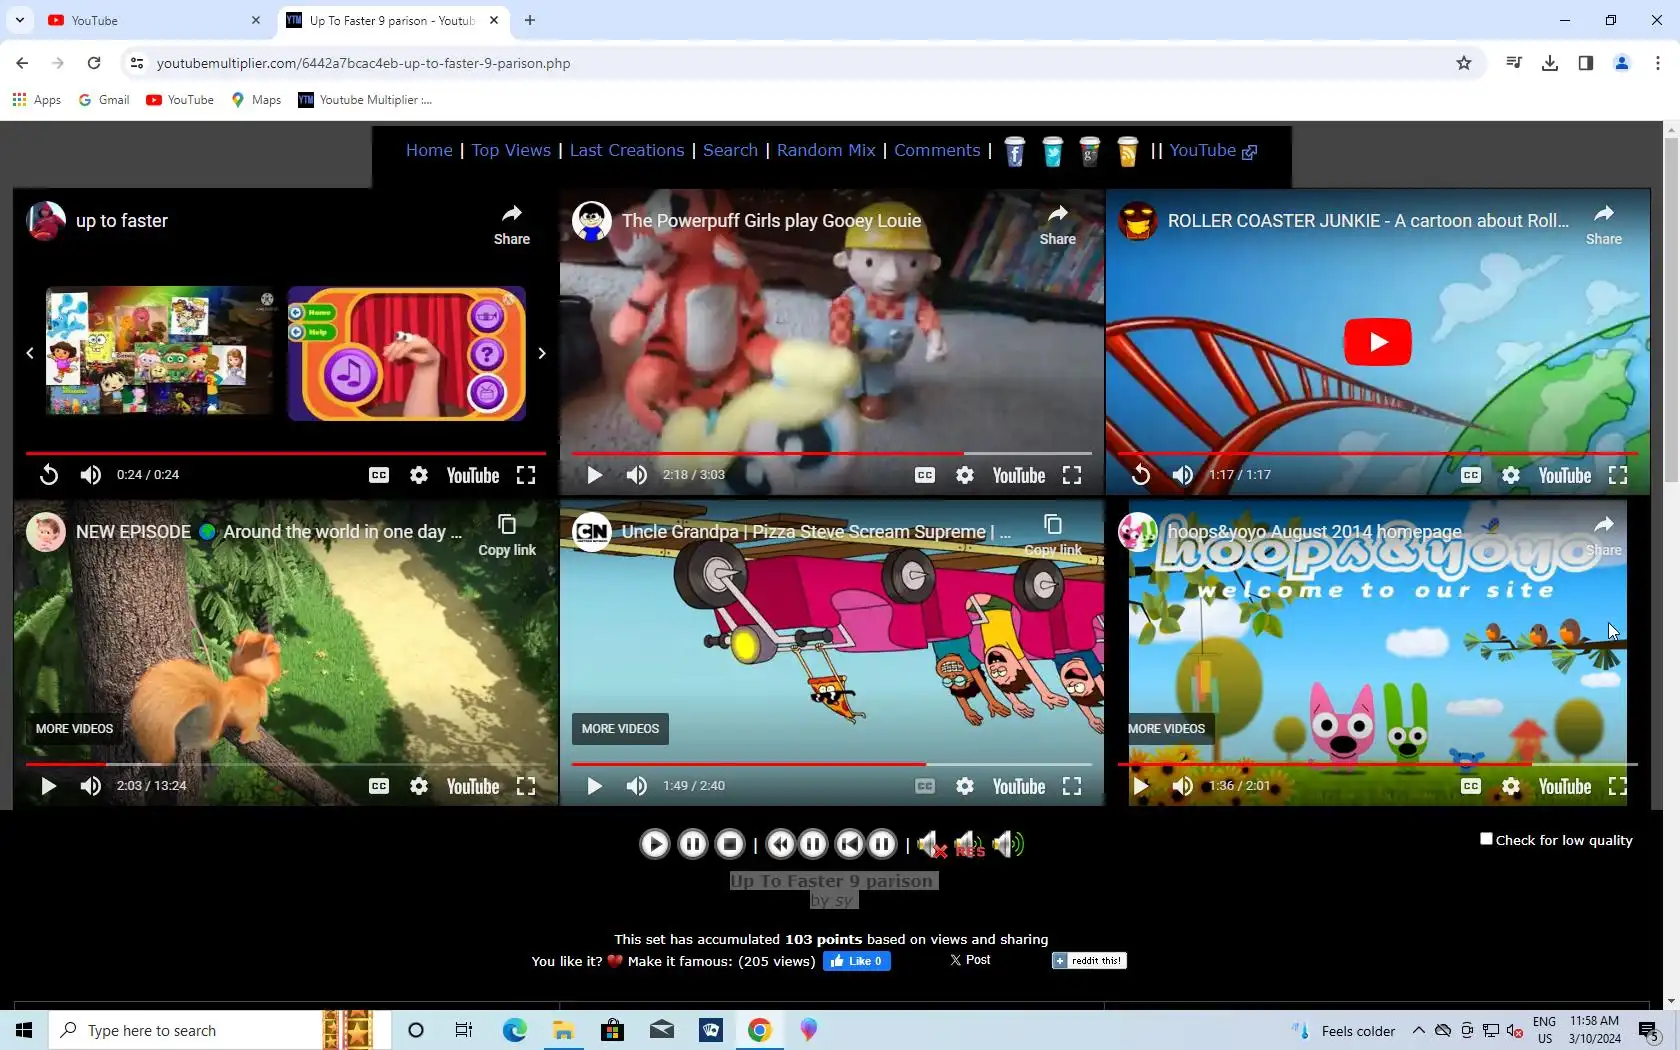
Task: Click the Facebook Like button
Action: click(856, 961)
